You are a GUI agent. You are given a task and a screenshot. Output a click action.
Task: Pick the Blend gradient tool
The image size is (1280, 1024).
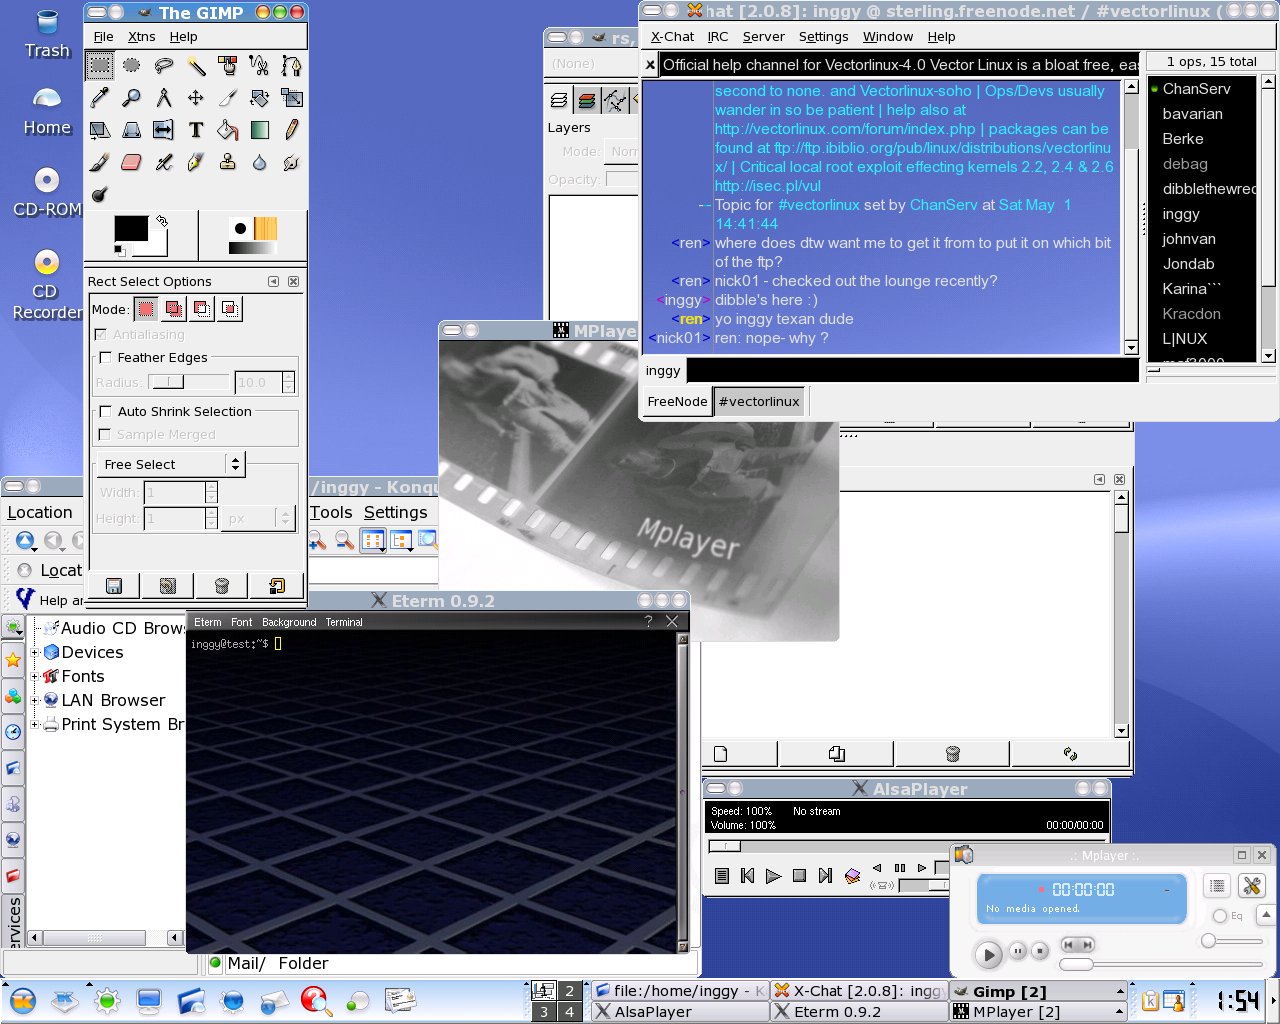click(260, 130)
